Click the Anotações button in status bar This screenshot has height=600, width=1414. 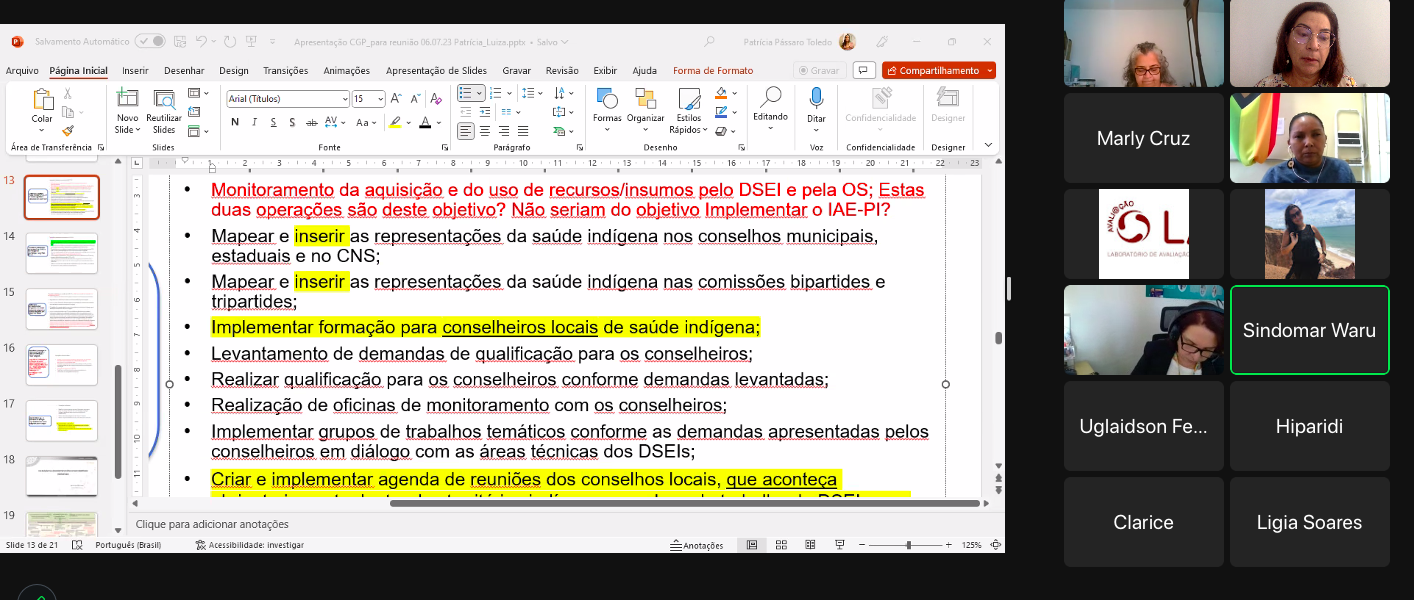click(x=697, y=545)
